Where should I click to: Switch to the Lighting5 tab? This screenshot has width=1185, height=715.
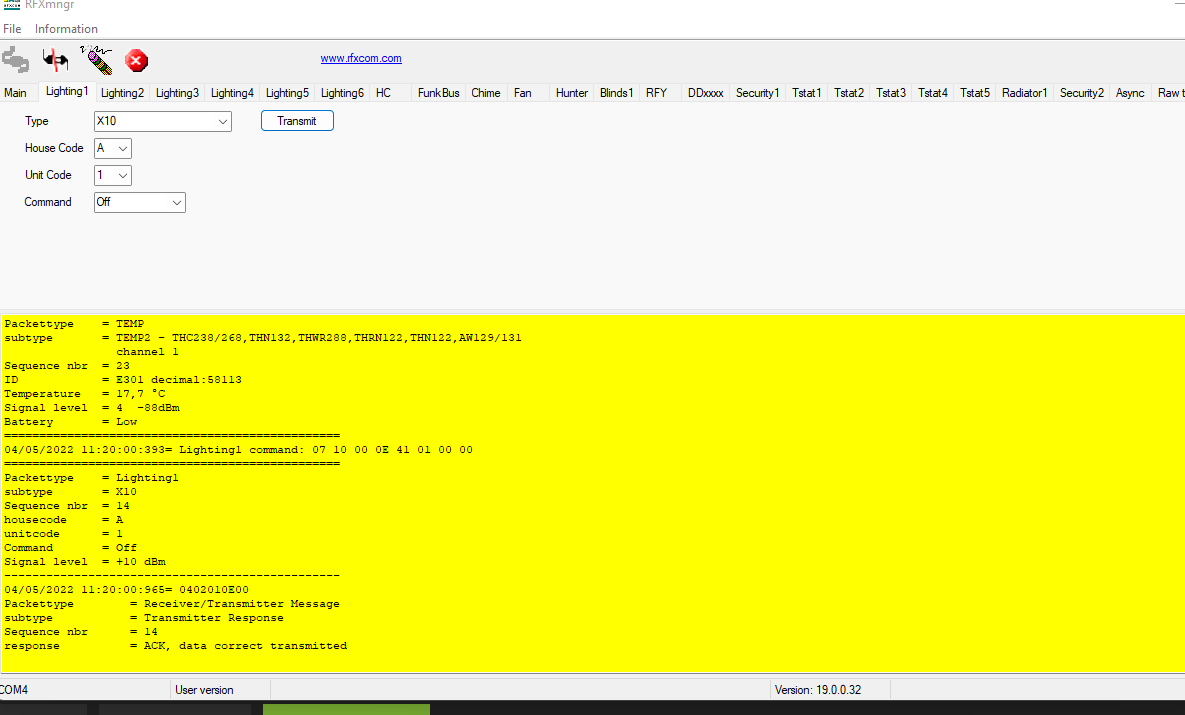(x=287, y=93)
